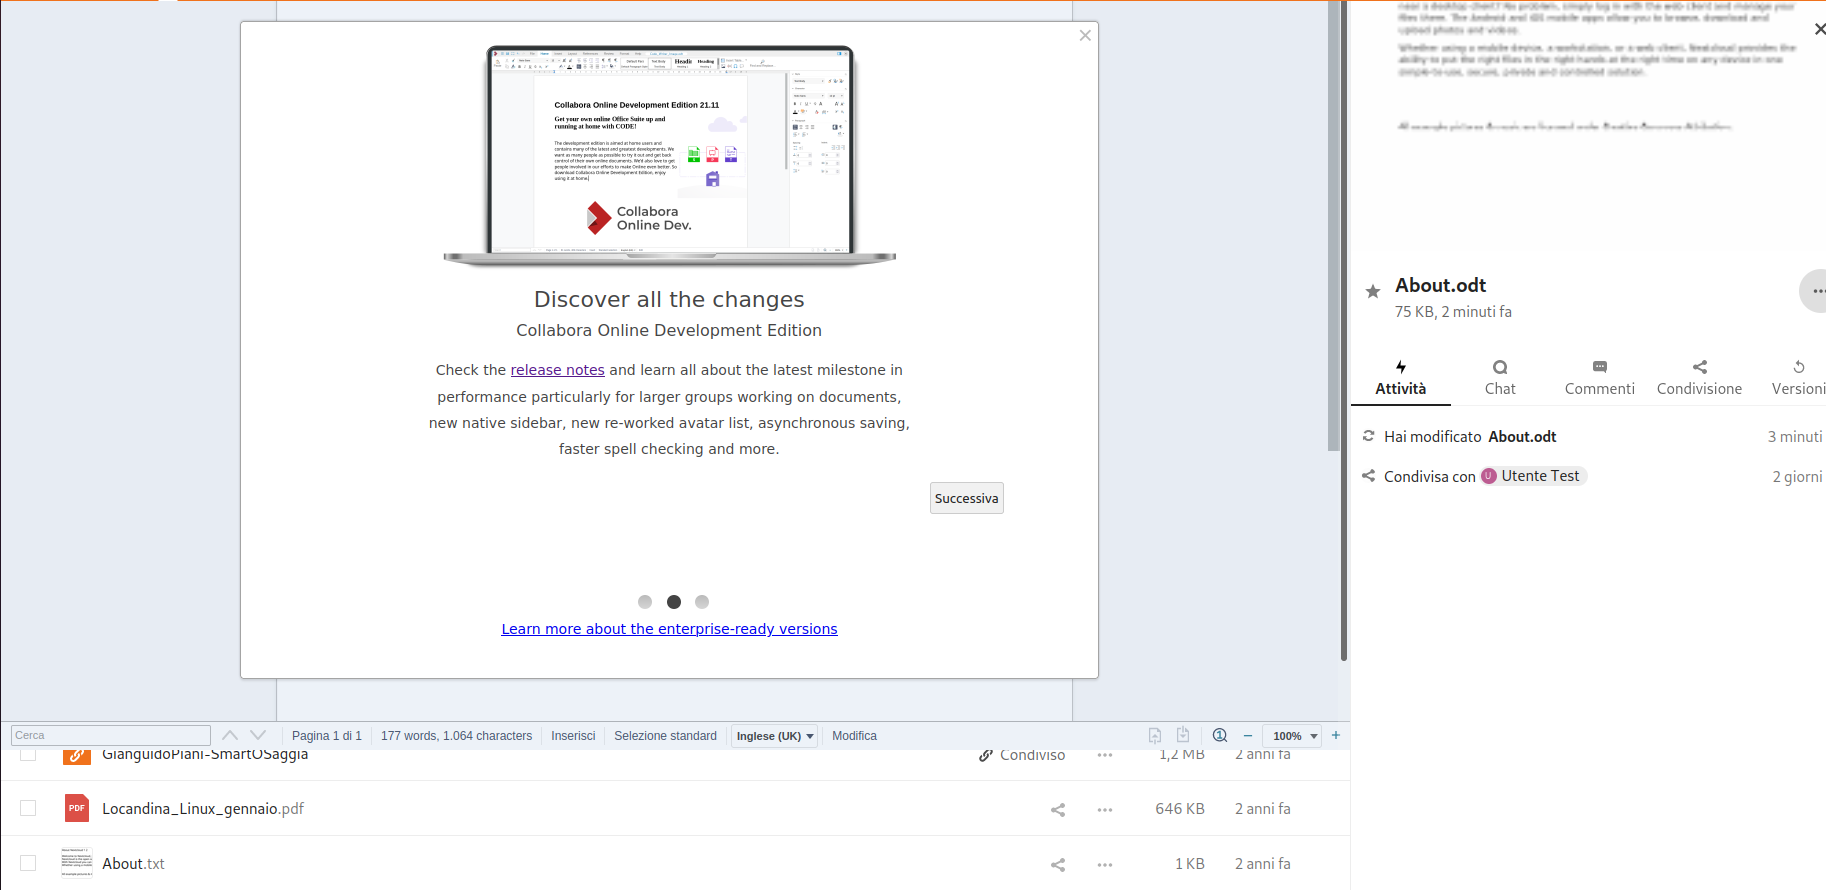Click the share icon beside Condivisa con
Screen dimensions: 1826x890
click(x=1369, y=476)
